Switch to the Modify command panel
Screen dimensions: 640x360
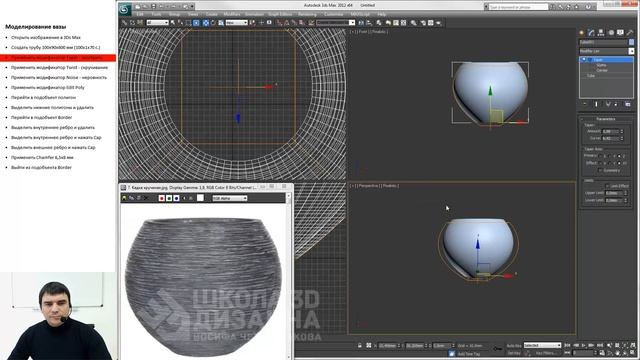pos(591,33)
